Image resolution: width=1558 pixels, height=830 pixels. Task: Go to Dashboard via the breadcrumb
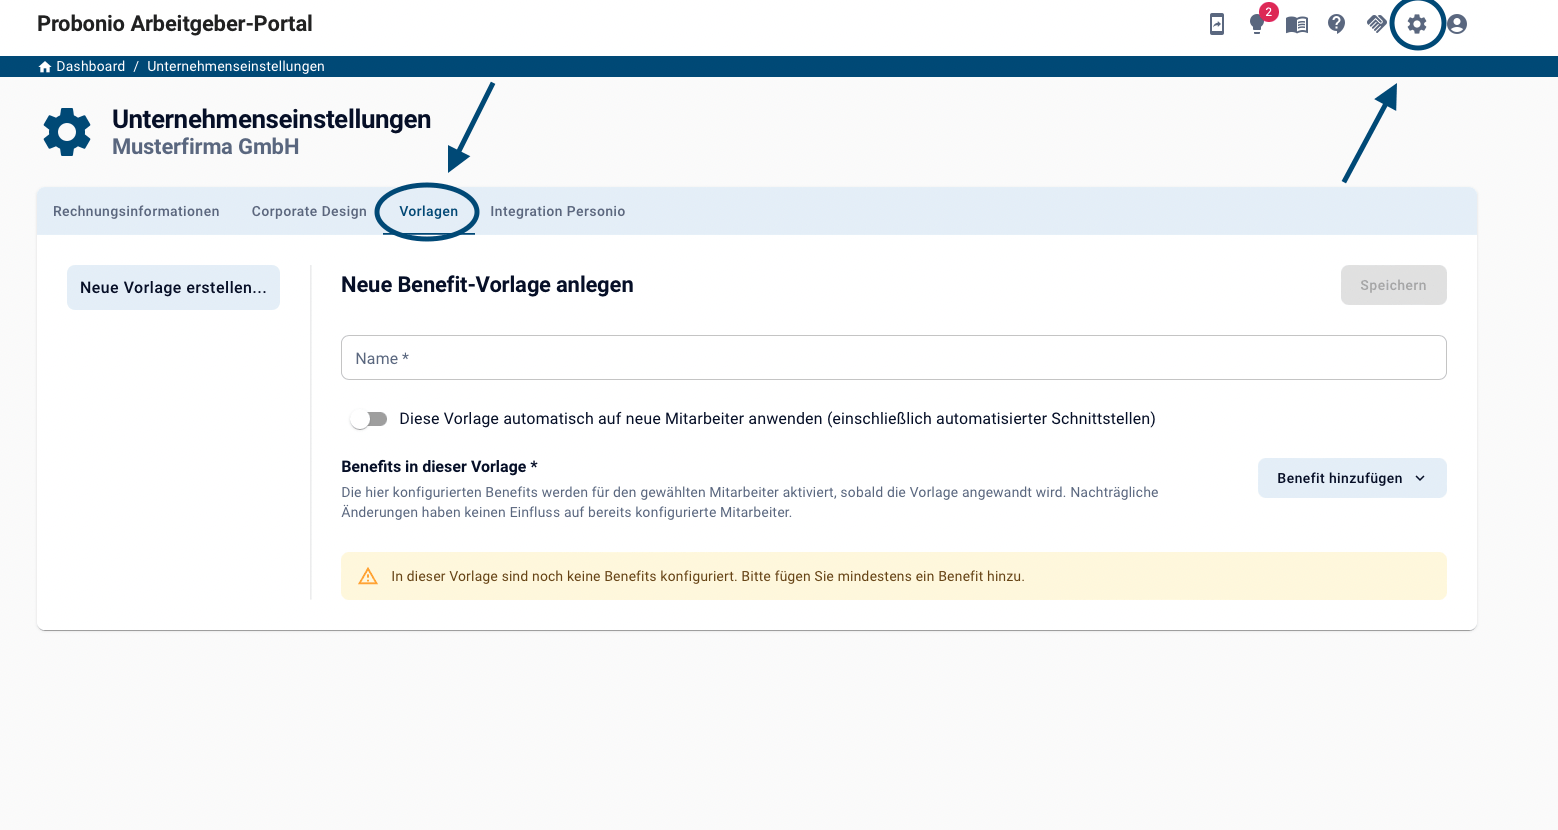[x=90, y=67]
